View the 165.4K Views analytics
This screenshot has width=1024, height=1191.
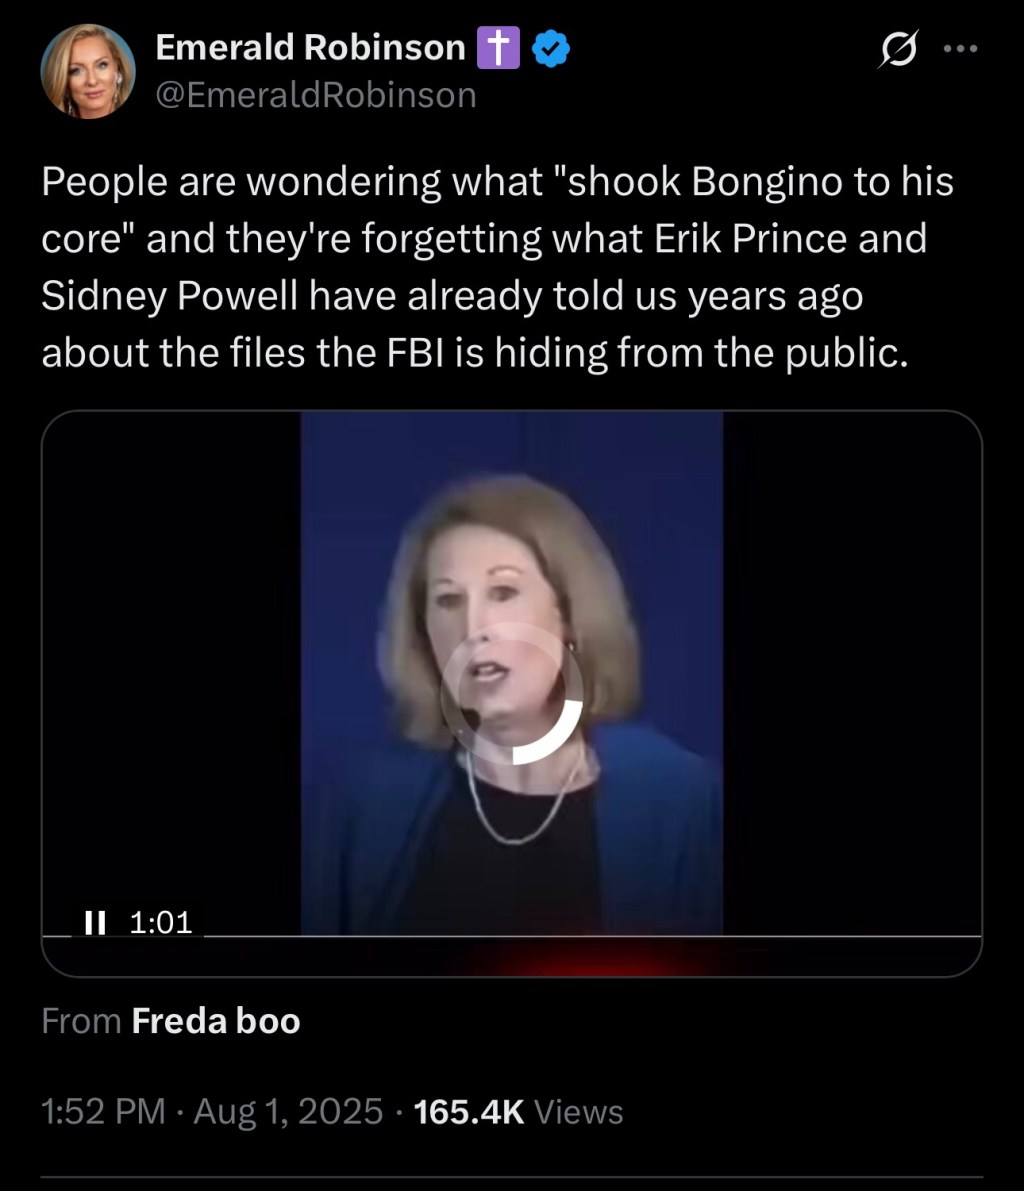[518, 1111]
